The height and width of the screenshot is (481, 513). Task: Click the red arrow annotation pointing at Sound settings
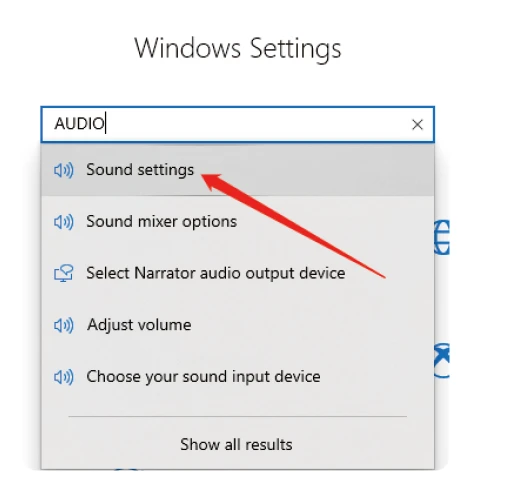(293, 226)
